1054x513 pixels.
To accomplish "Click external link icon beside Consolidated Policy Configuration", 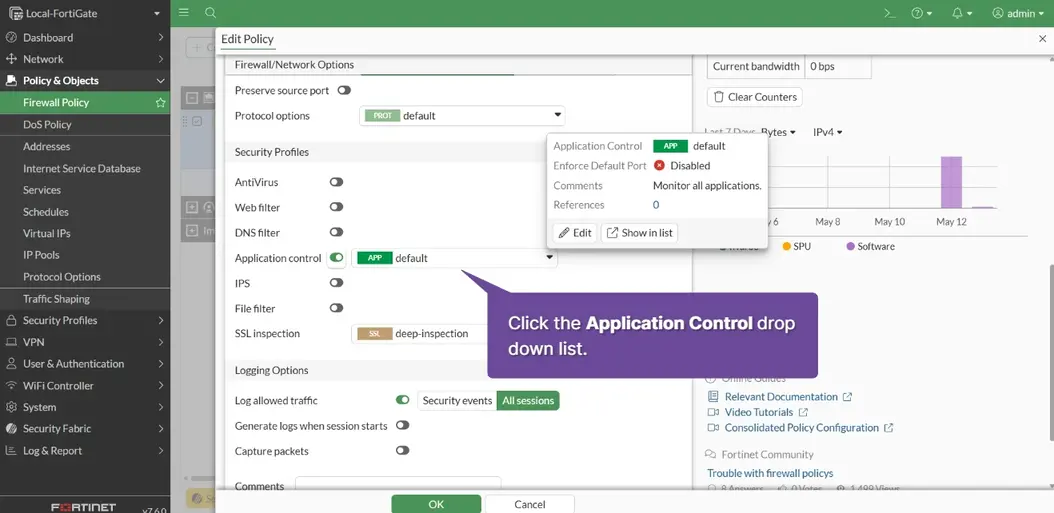I will 889,428.
